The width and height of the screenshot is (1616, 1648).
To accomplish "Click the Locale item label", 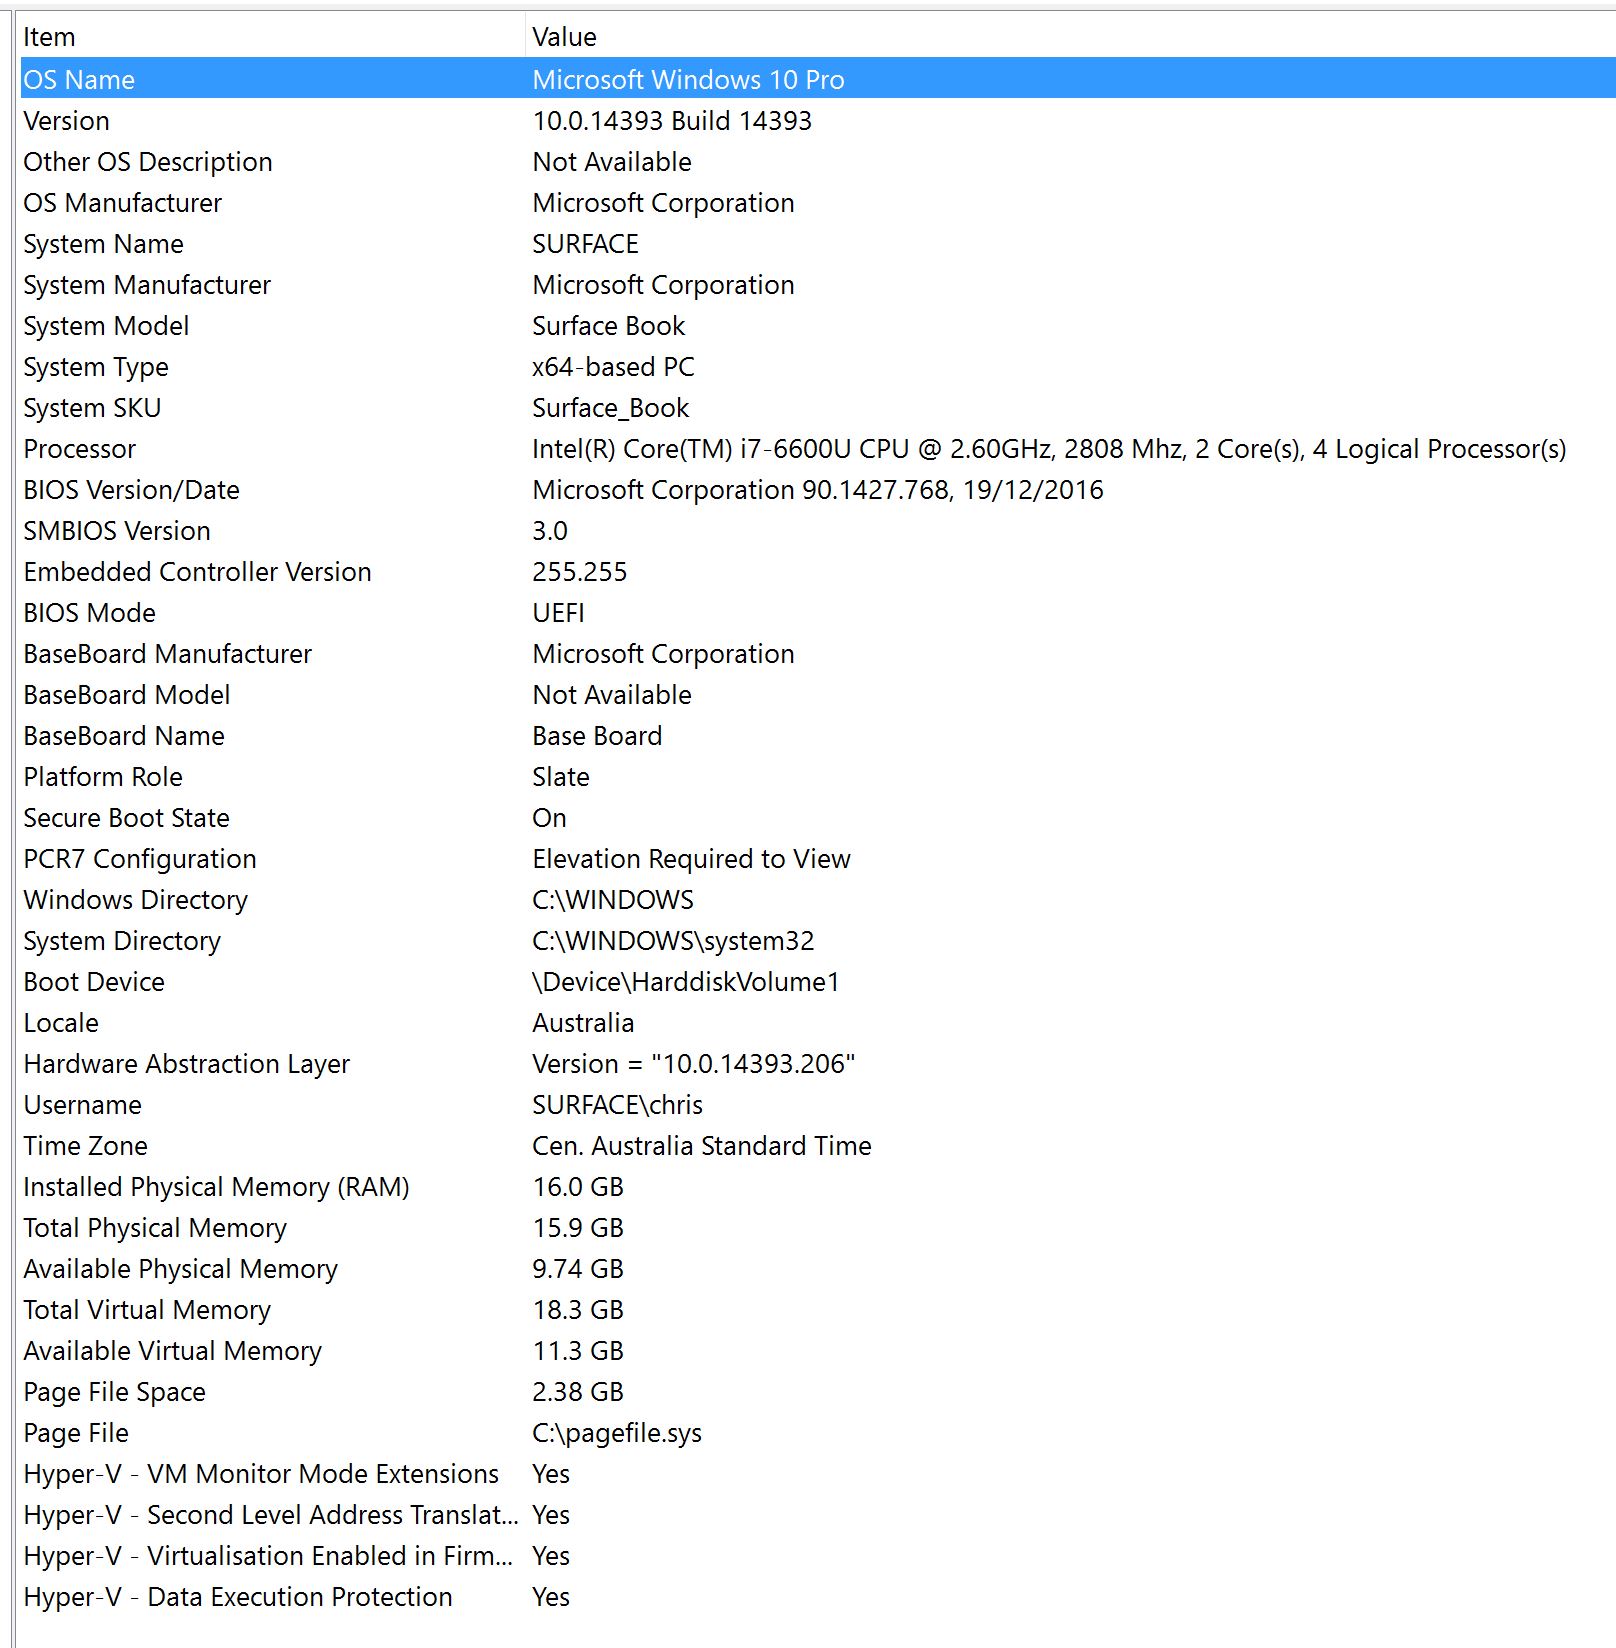I will (x=61, y=1023).
